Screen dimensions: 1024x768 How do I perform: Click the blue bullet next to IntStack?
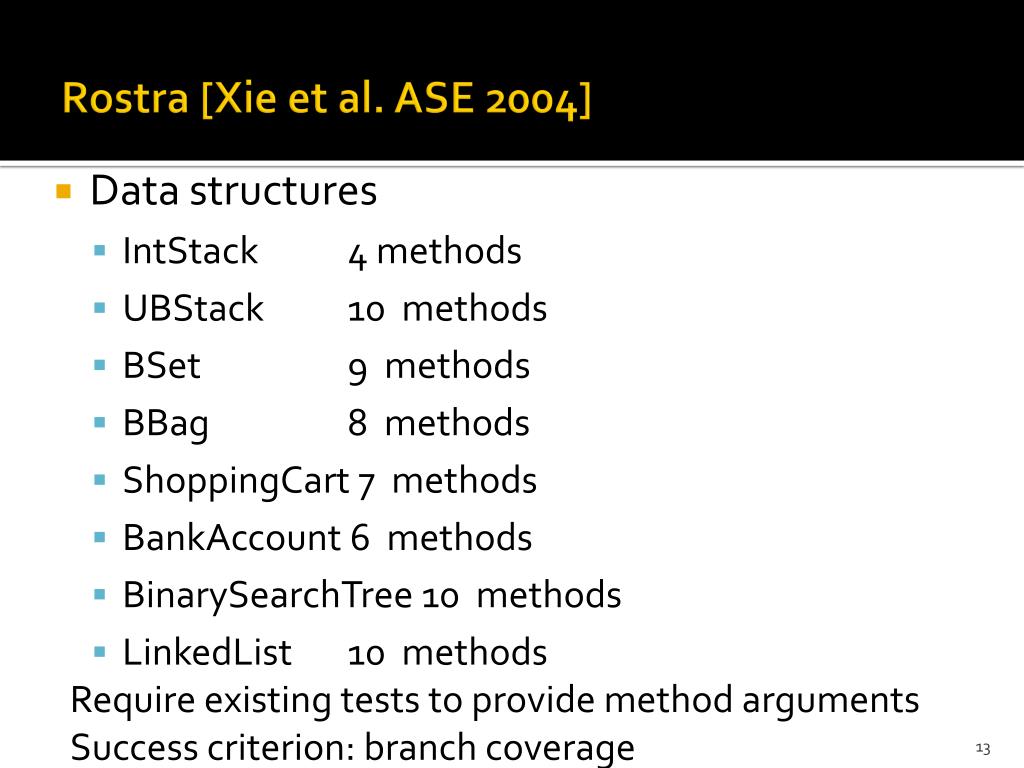(x=100, y=250)
